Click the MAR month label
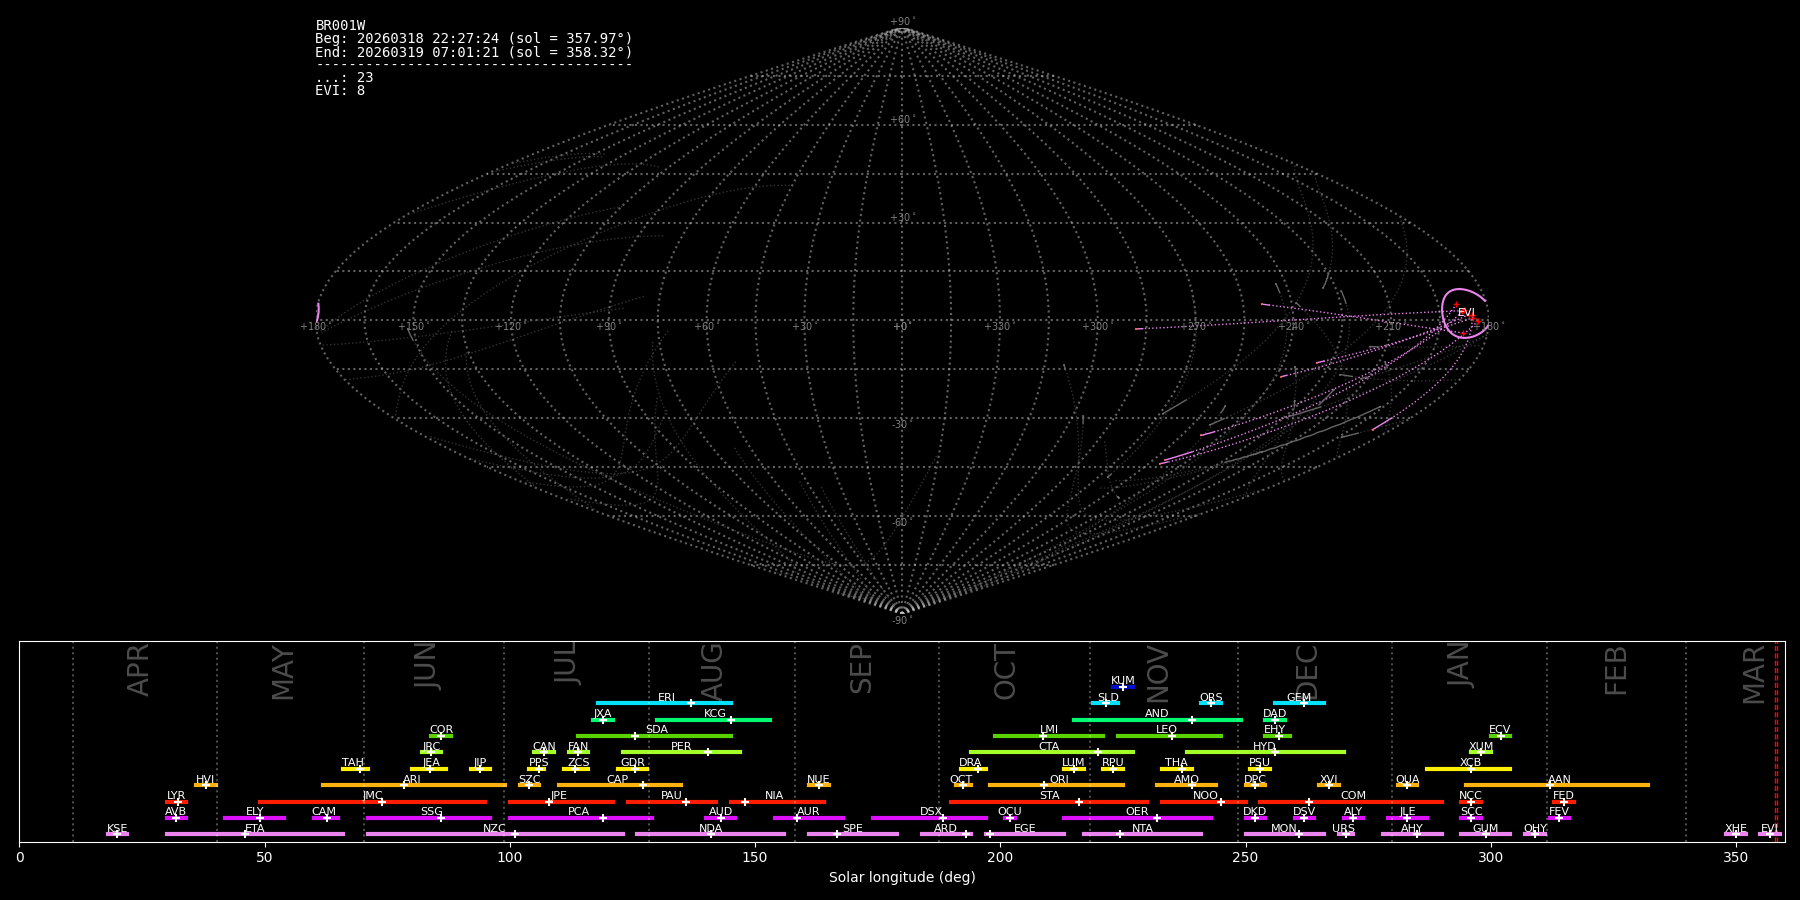The height and width of the screenshot is (900, 1800). tap(1754, 674)
